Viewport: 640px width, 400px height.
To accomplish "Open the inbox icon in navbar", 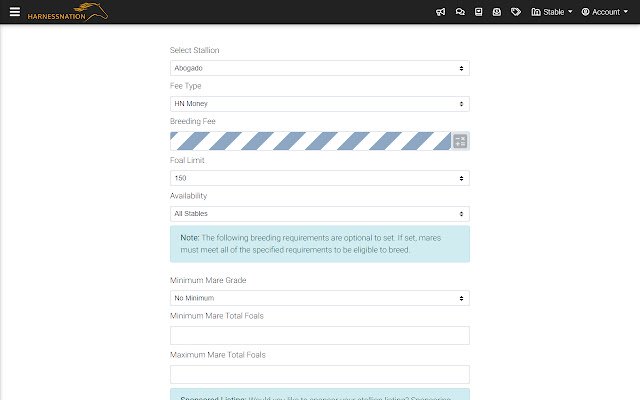I will (x=497, y=12).
